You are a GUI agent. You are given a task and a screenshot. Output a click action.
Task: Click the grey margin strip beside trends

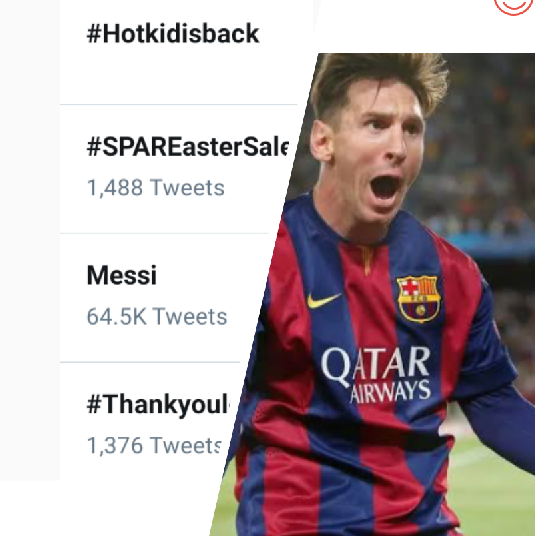pyautogui.click(x=30, y=240)
